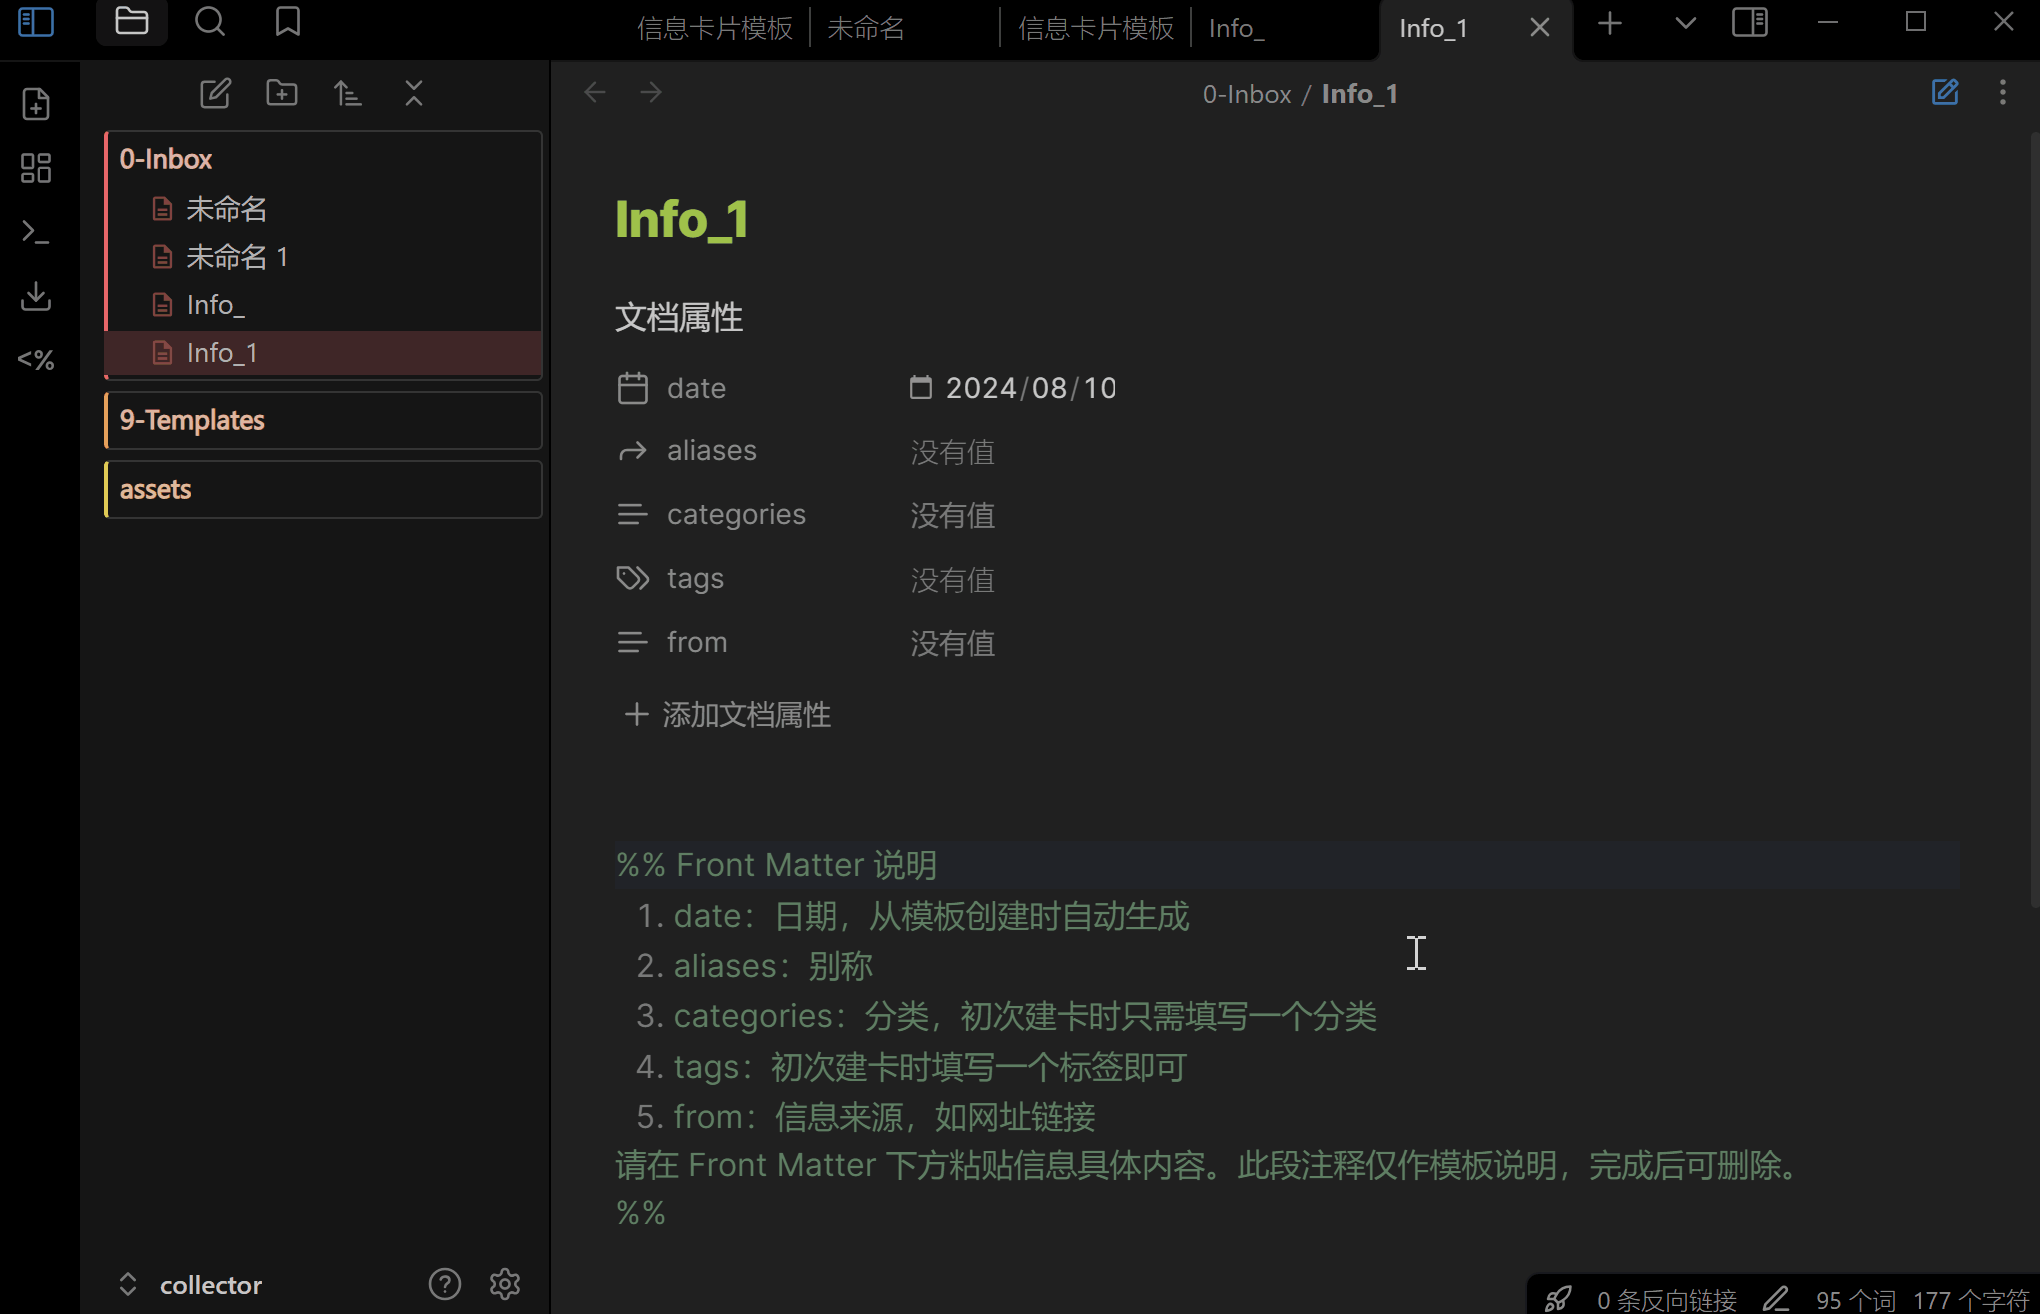
Task: Switch to the Info_ tab
Action: (x=1236, y=28)
